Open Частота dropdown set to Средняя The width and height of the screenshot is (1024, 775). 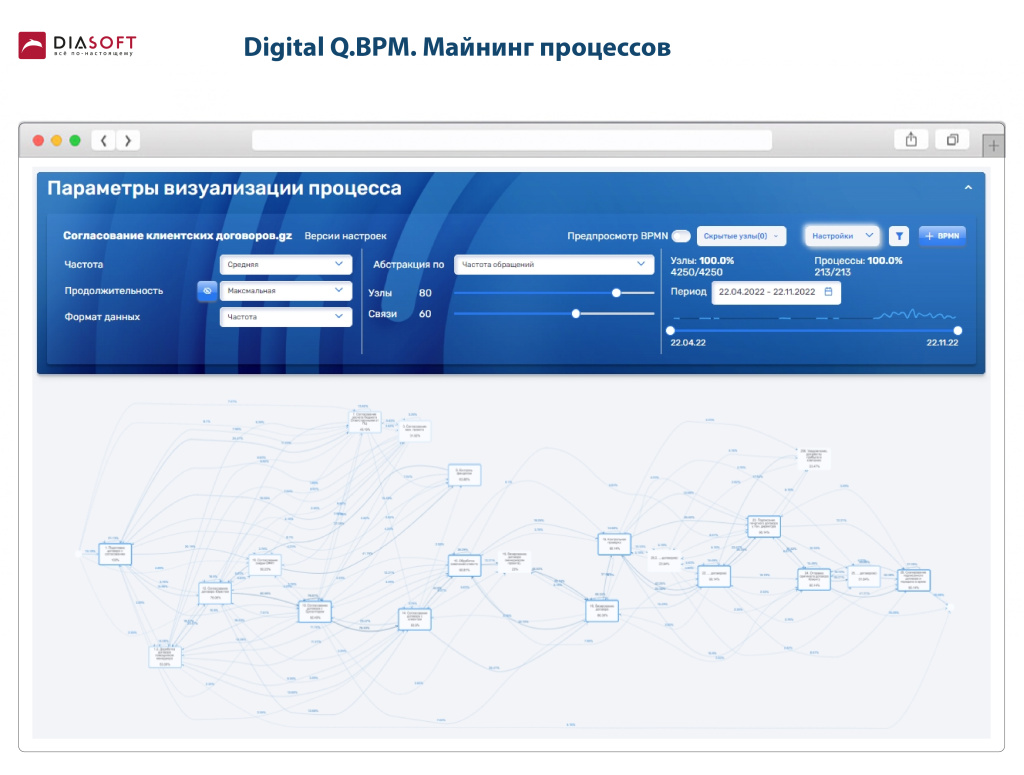tap(285, 265)
